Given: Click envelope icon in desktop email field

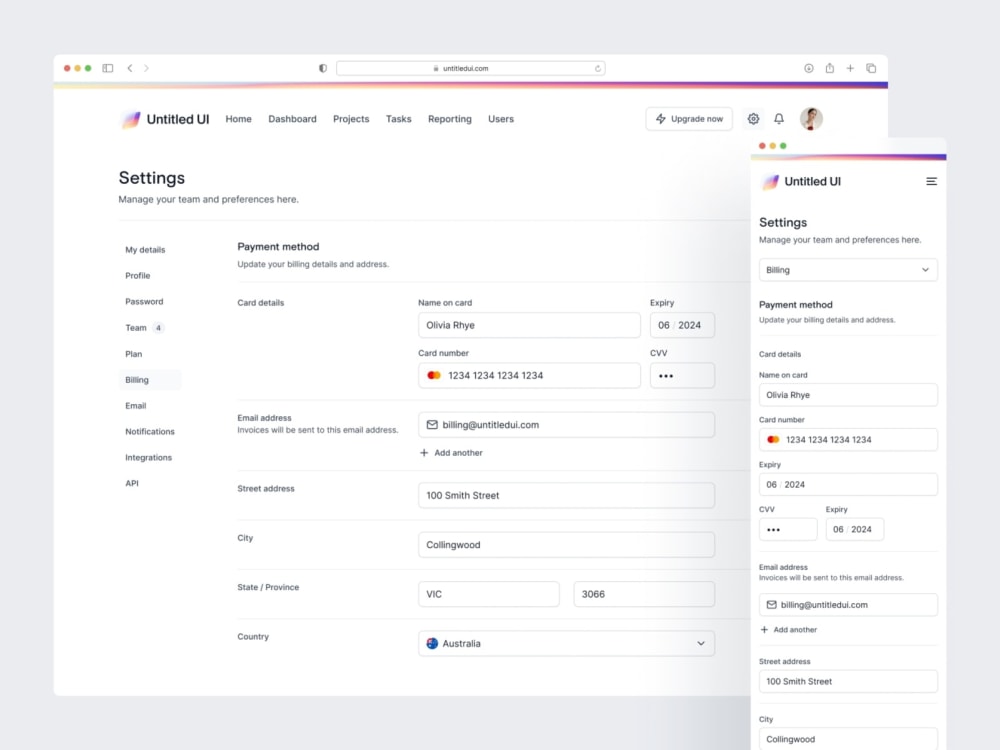Looking at the screenshot, I should [432, 425].
